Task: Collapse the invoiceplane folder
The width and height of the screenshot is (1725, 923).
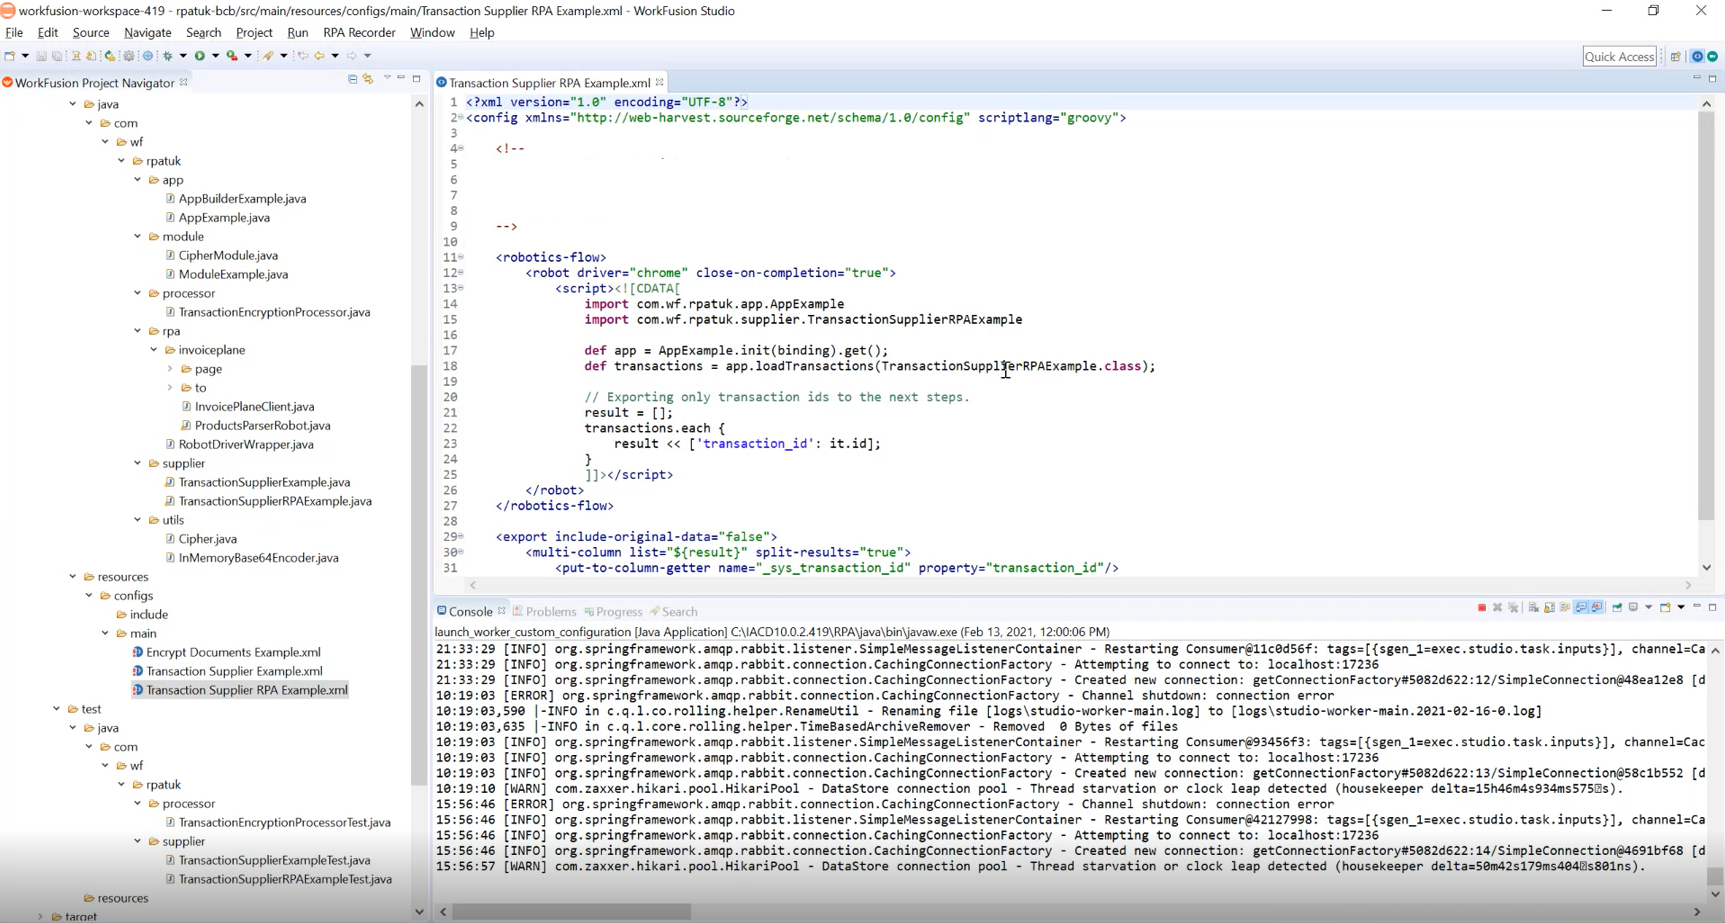Action: pyautogui.click(x=154, y=350)
